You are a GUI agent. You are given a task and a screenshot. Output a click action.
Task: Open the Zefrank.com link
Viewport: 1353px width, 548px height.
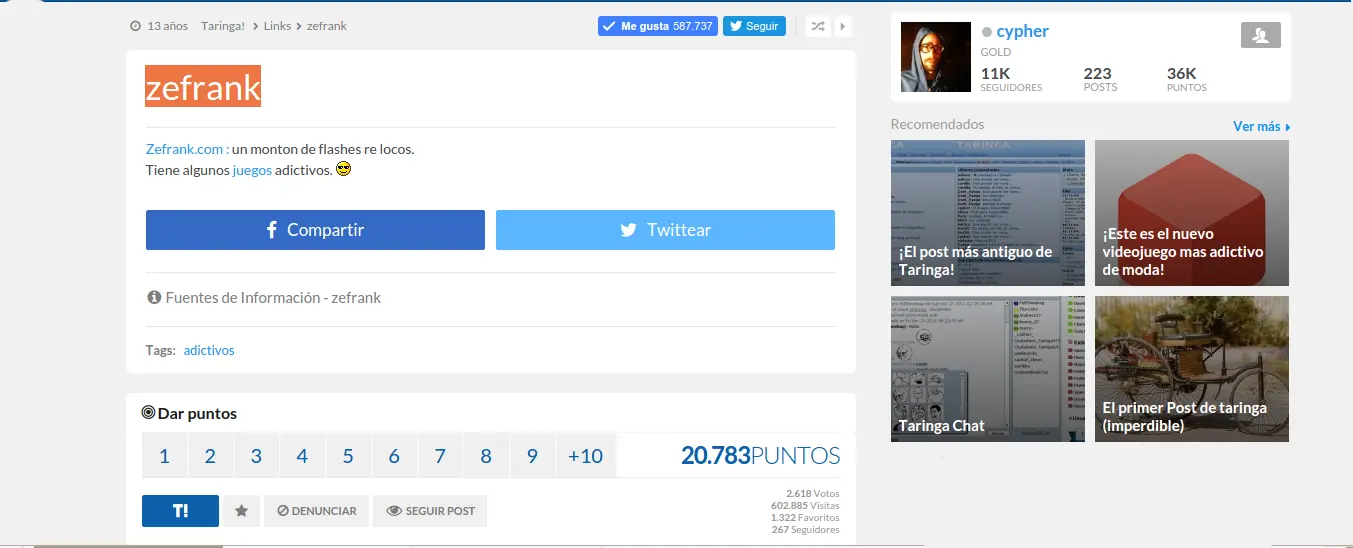187,149
